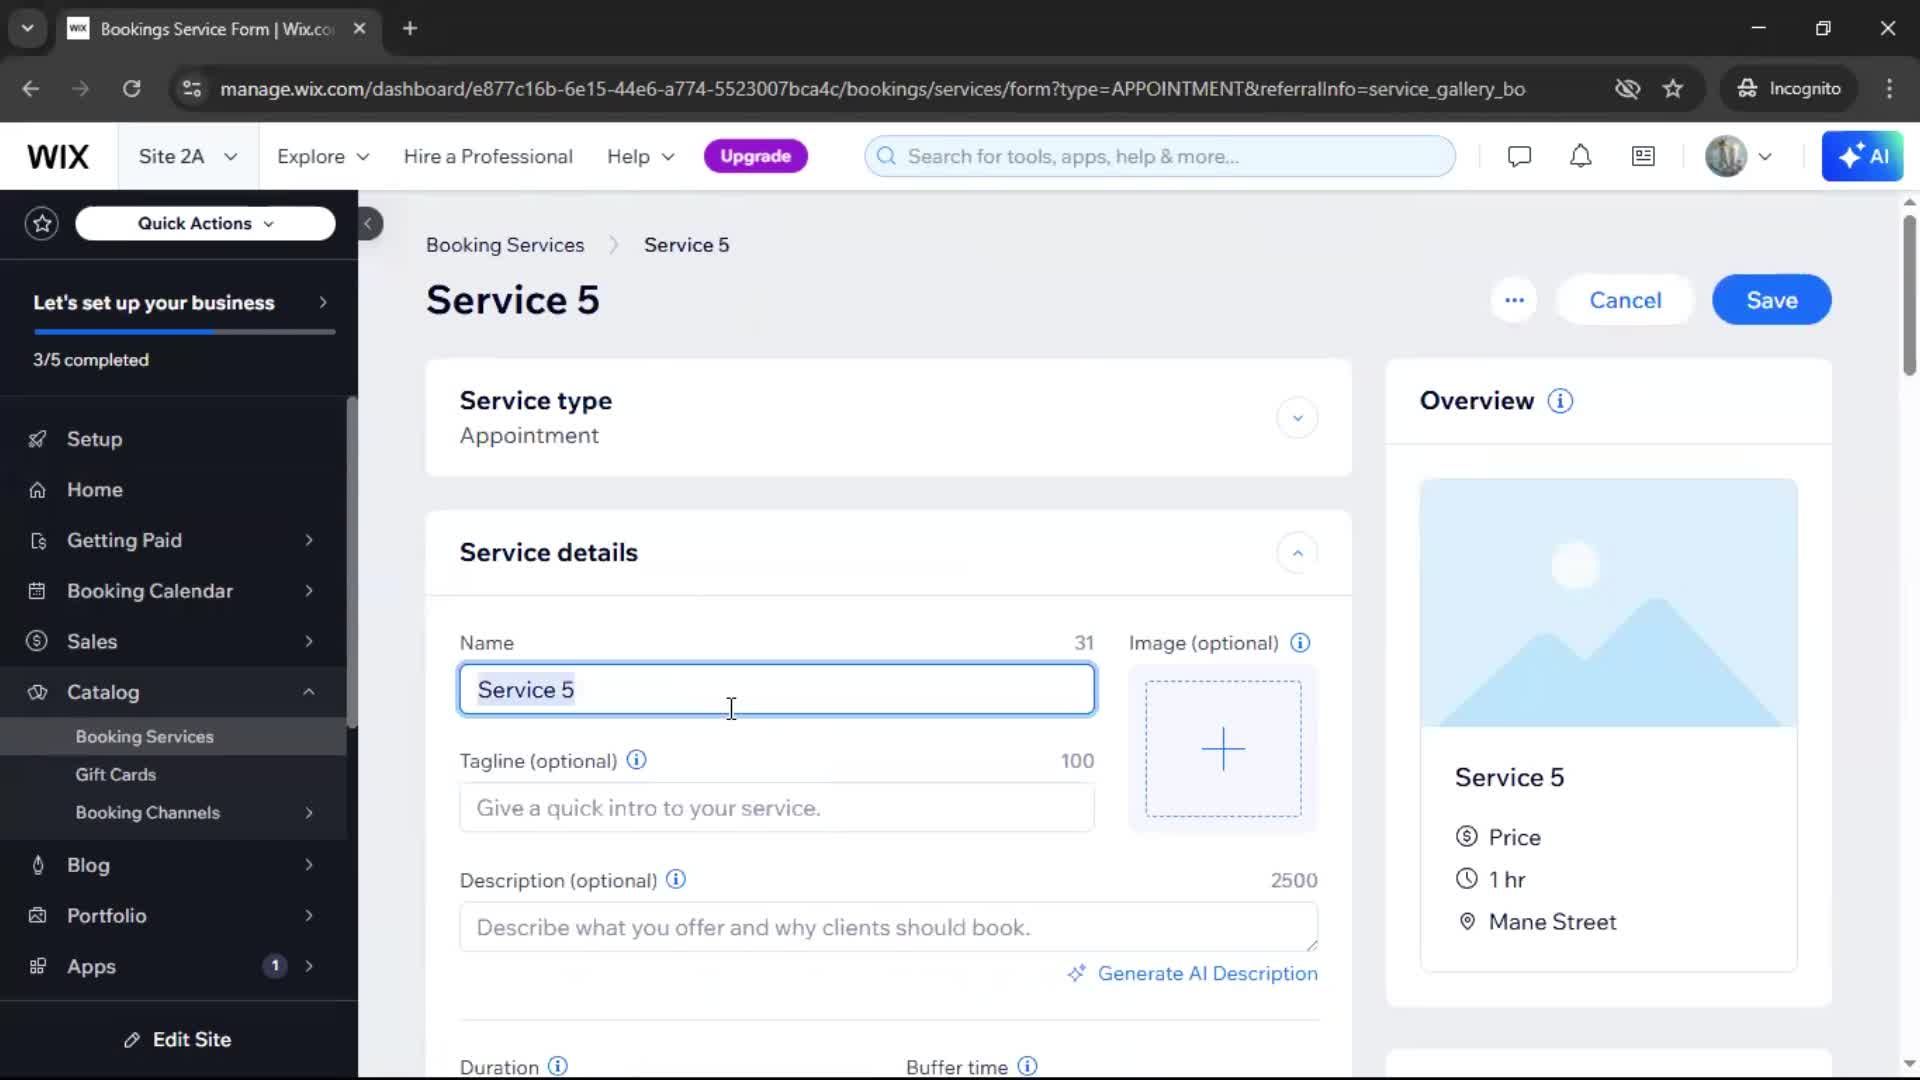Click the favorites star in sidebar
The height and width of the screenshot is (1080, 1920).
[42, 223]
